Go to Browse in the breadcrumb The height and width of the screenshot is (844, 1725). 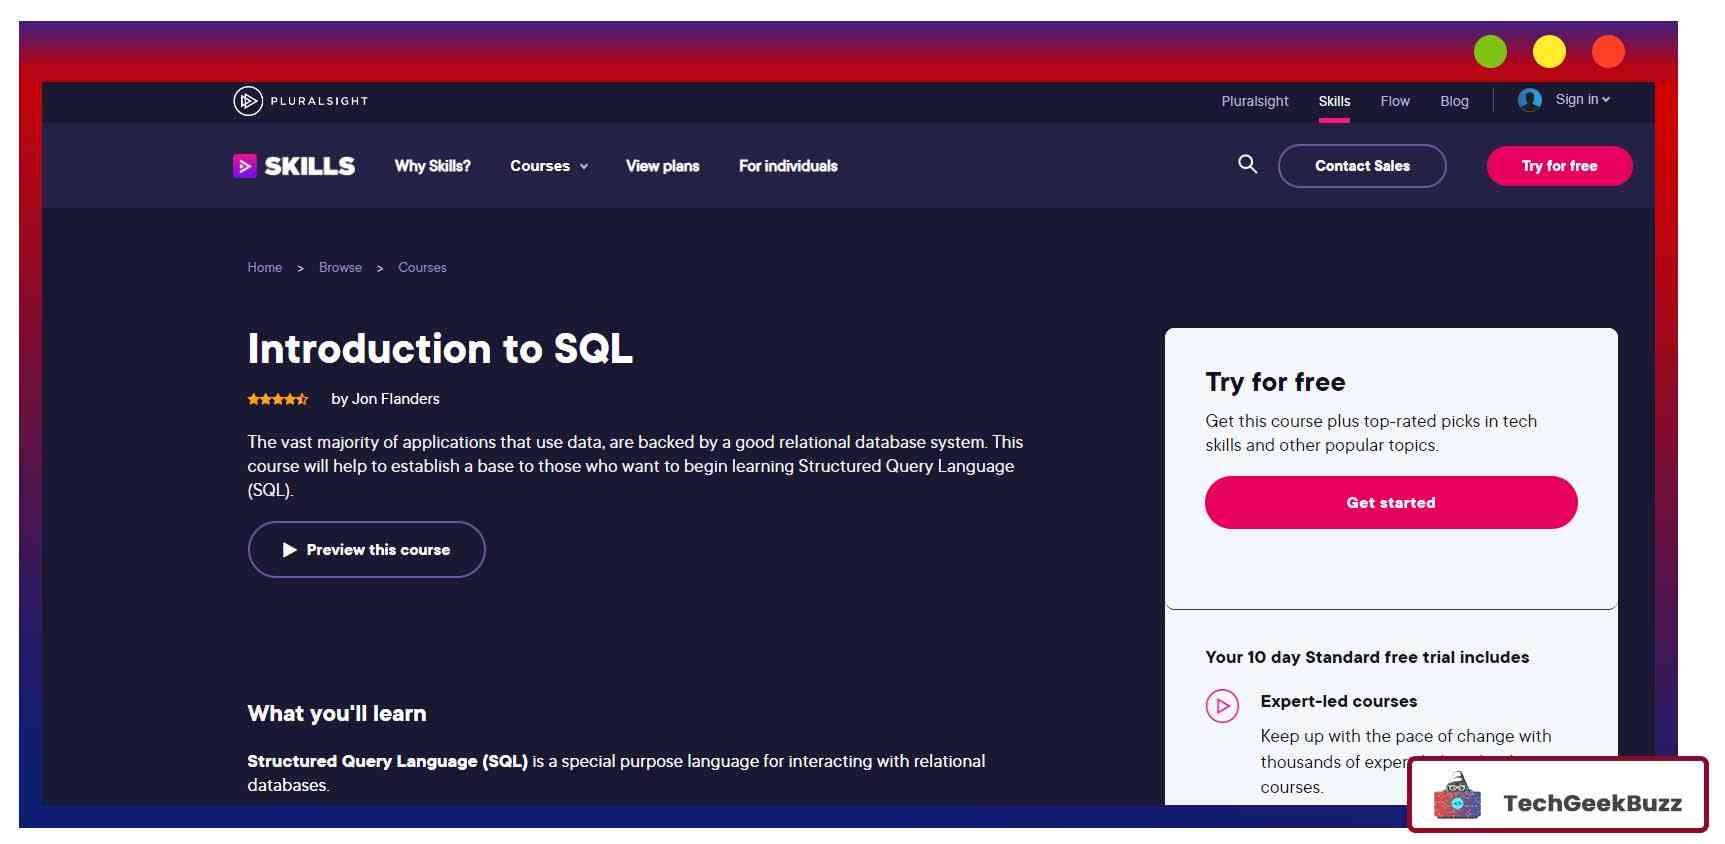[340, 268]
